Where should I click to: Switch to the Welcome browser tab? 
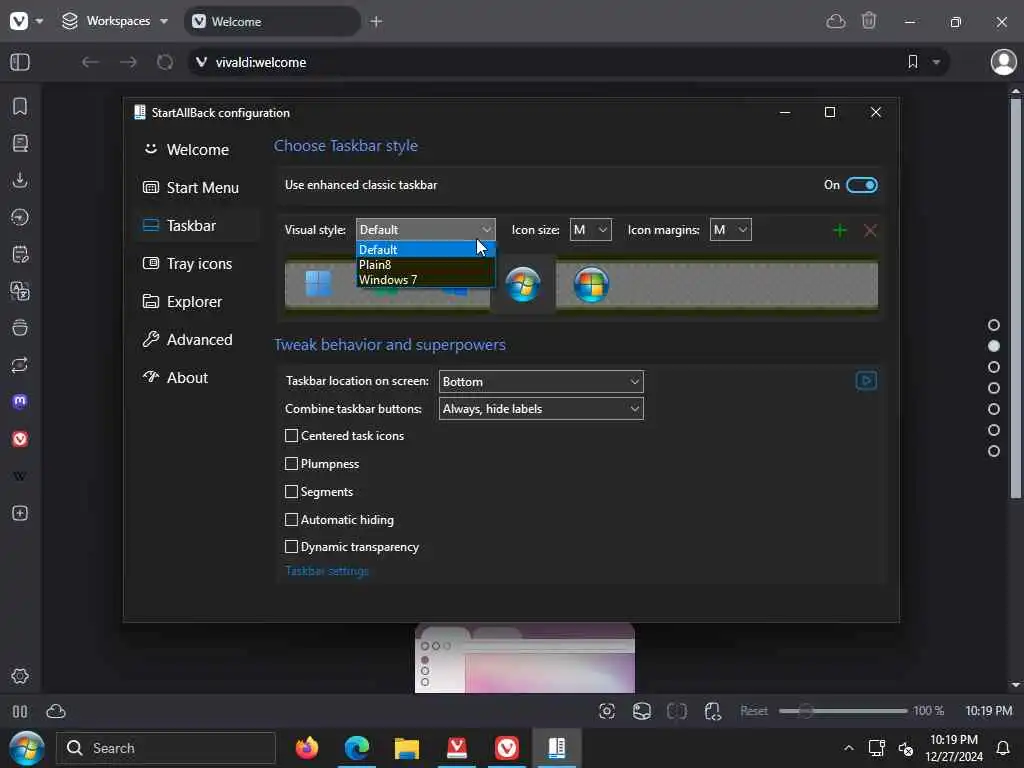(x=272, y=22)
